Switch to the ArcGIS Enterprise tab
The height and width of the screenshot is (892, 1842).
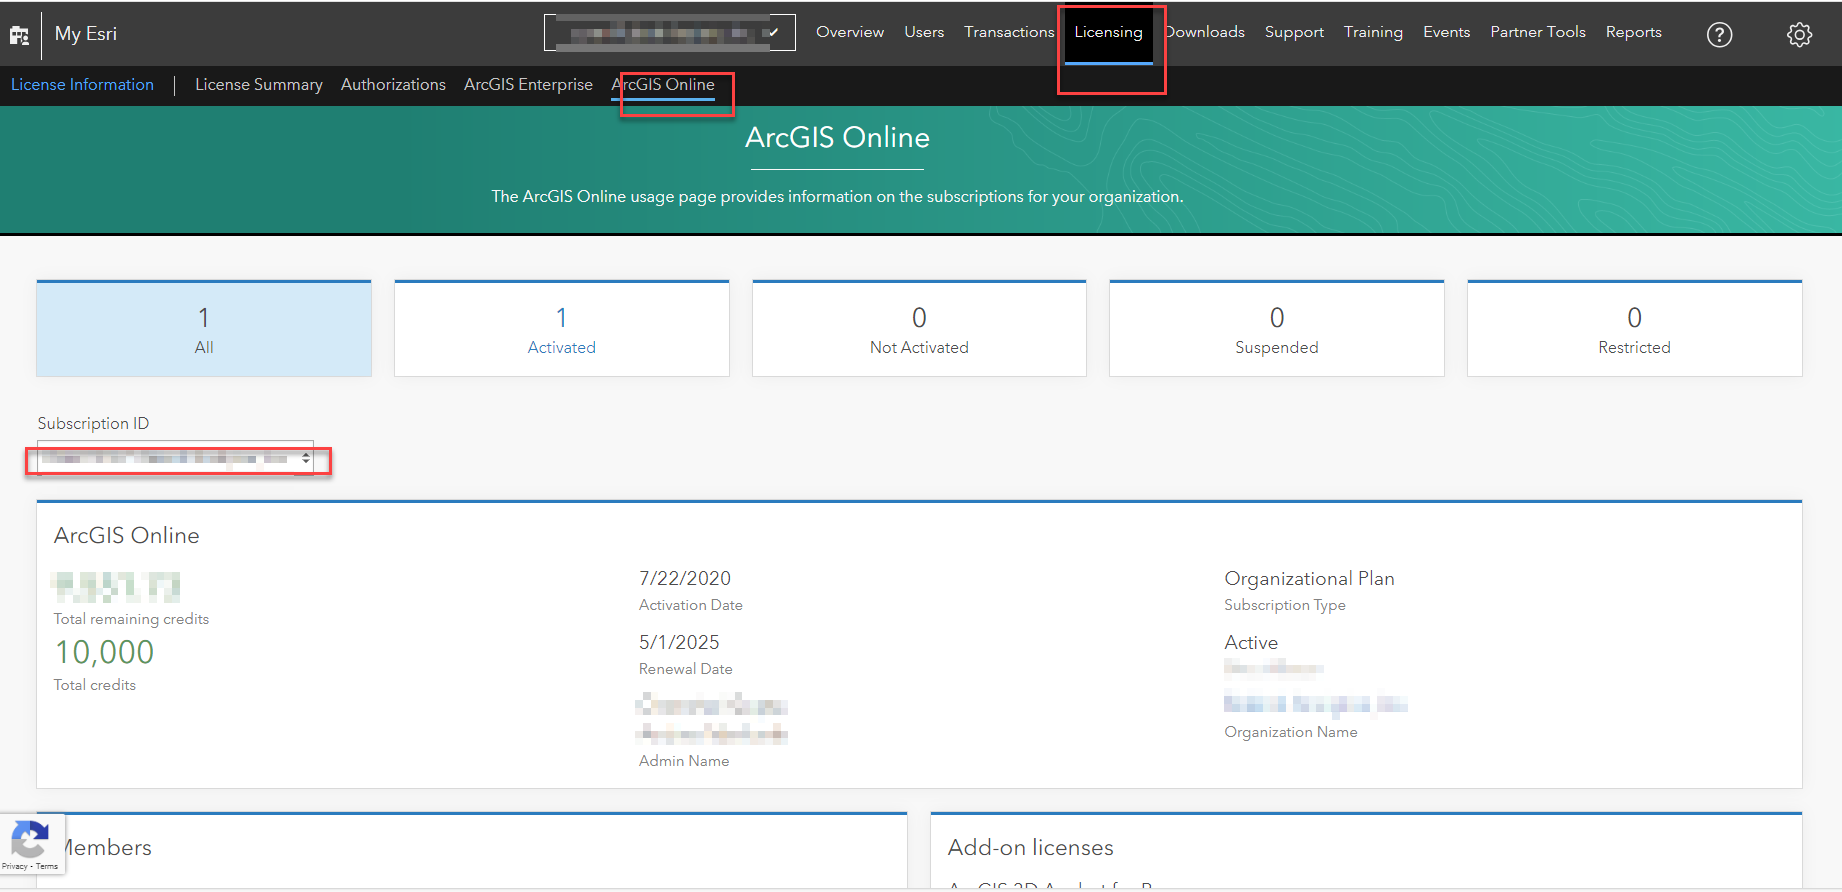(528, 85)
